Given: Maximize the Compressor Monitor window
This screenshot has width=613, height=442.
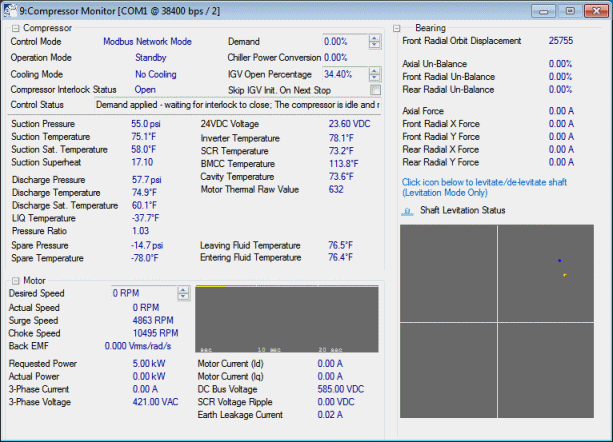Looking at the screenshot, I should click(x=570, y=11).
